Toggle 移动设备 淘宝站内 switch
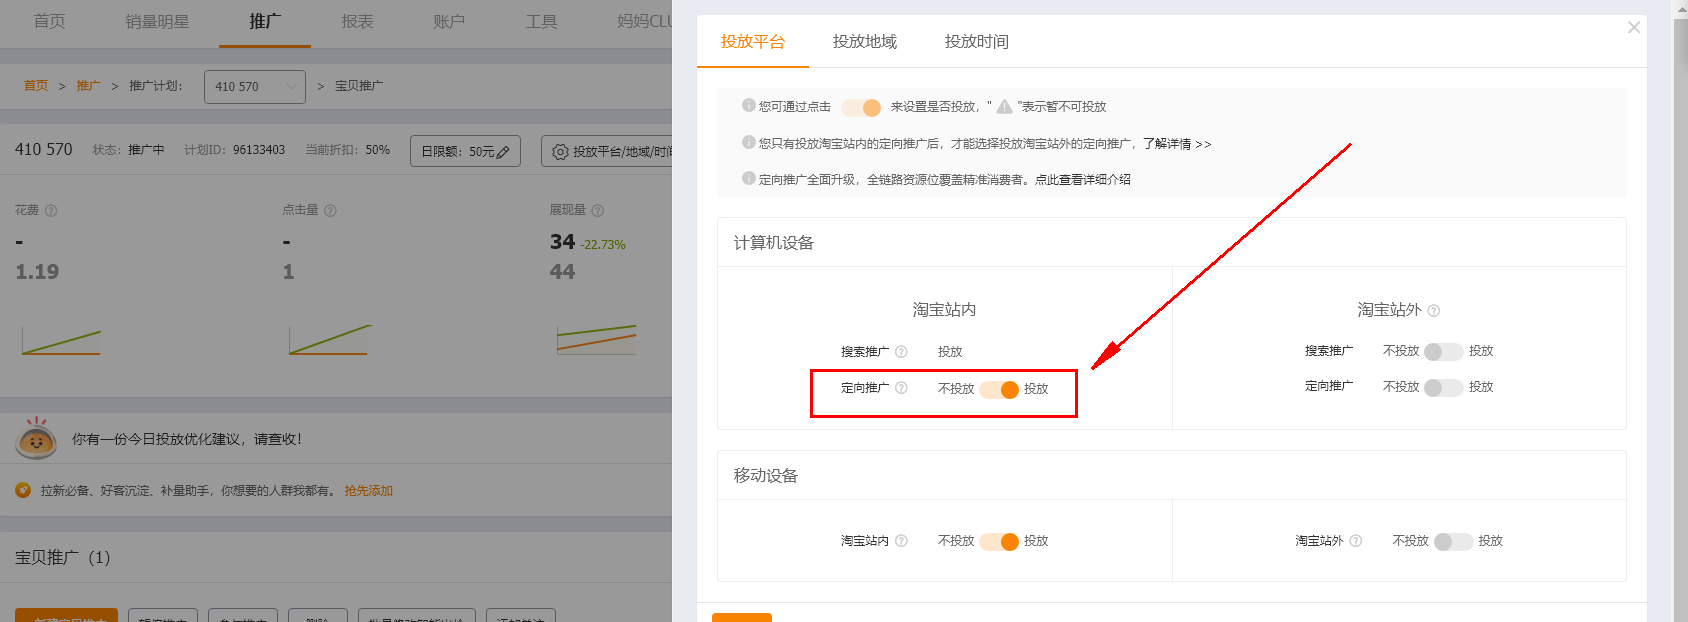Image resolution: width=1688 pixels, height=622 pixels. pos(999,541)
